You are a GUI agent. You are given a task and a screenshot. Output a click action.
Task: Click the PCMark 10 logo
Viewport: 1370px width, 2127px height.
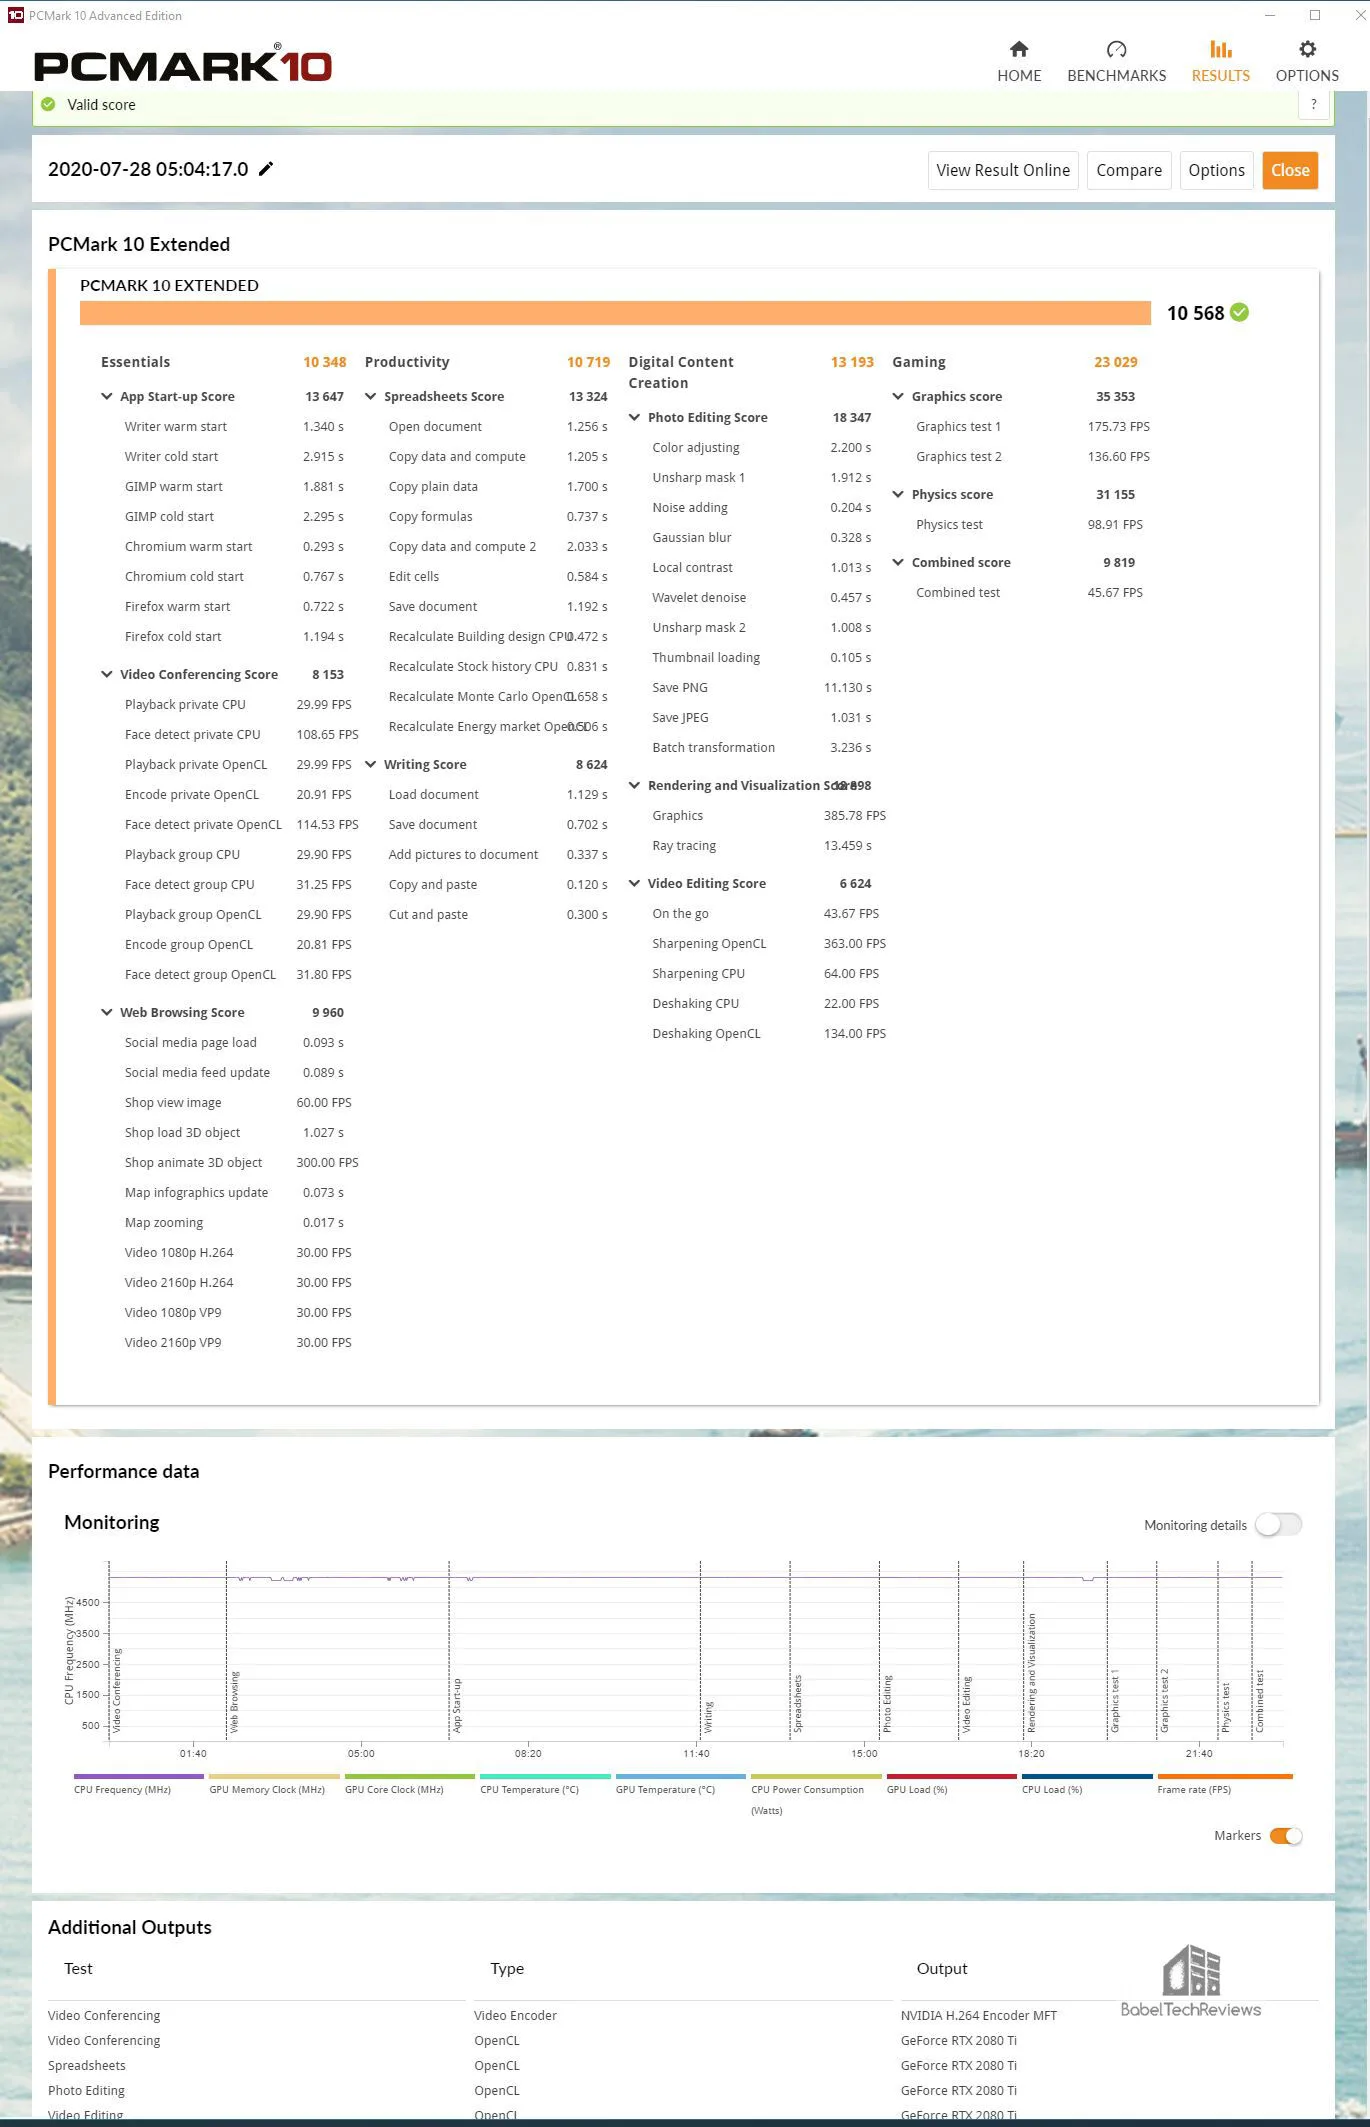point(183,64)
